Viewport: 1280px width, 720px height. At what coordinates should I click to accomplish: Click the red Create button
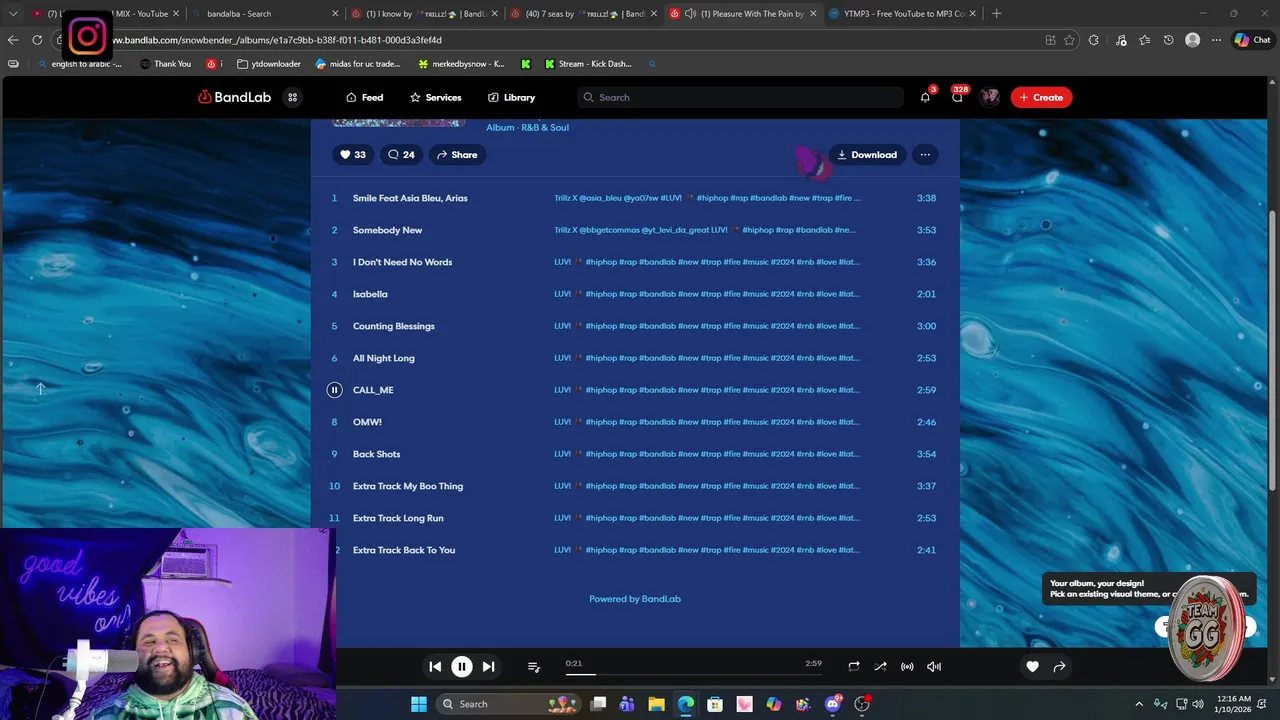[1041, 97]
